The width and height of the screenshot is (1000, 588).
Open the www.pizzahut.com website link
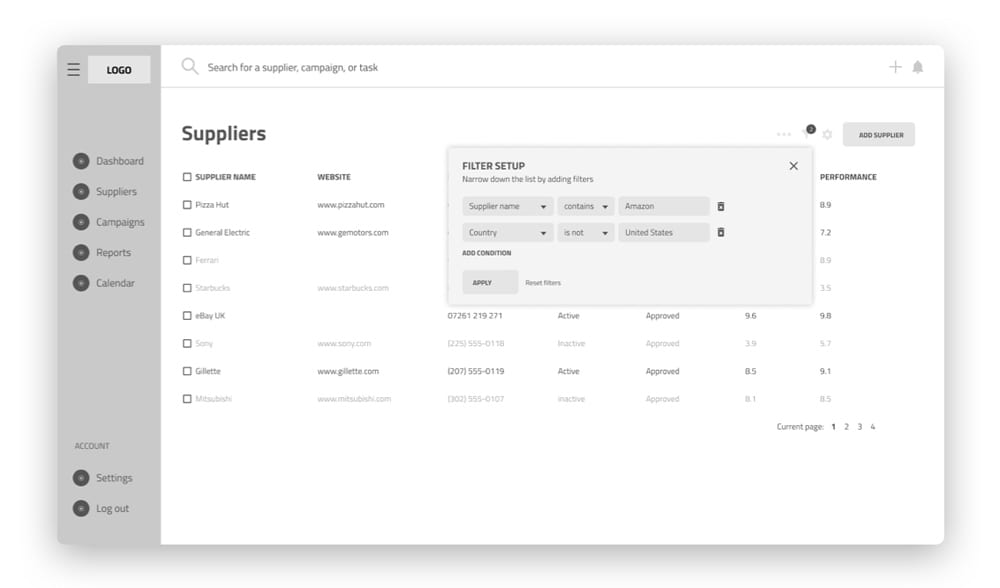click(x=351, y=205)
